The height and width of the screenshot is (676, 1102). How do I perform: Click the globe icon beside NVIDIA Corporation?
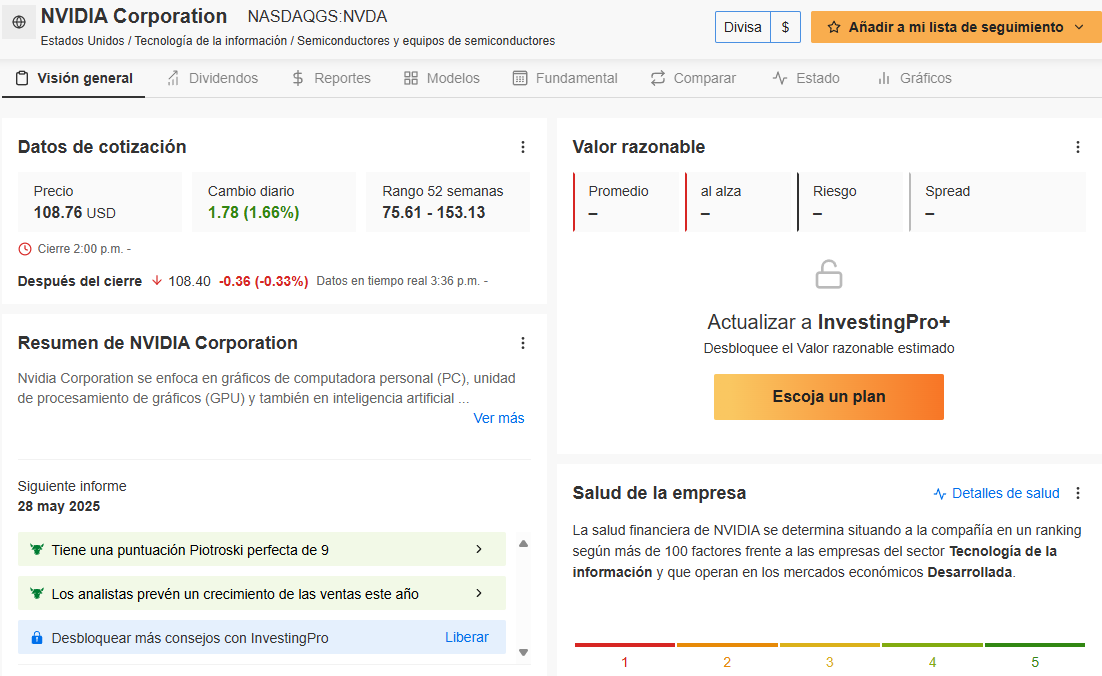click(x=19, y=22)
